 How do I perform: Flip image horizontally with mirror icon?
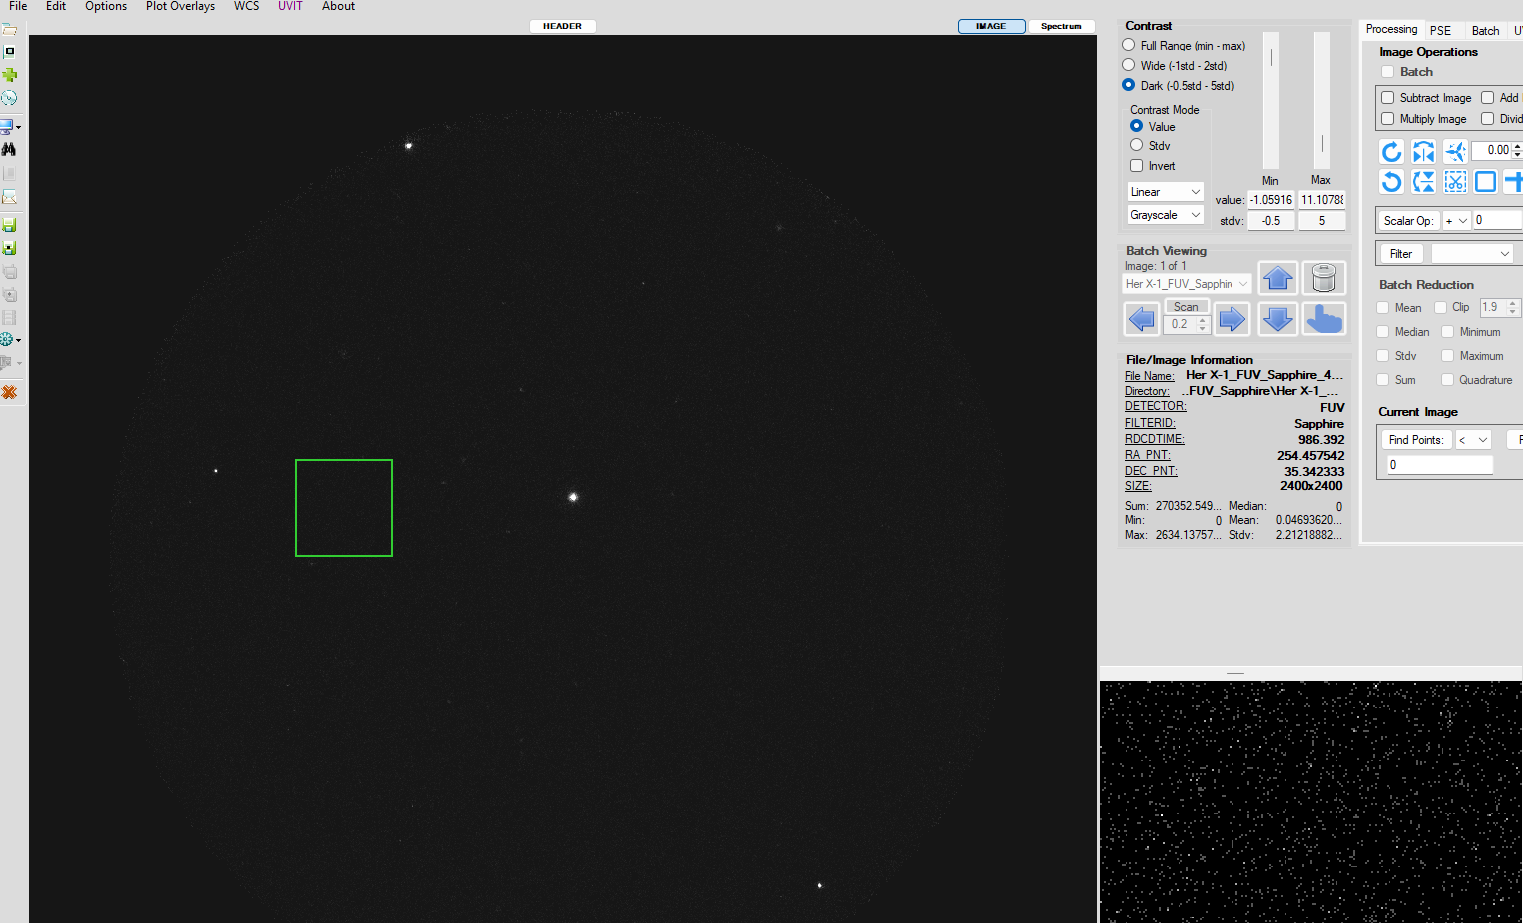[1423, 151]
